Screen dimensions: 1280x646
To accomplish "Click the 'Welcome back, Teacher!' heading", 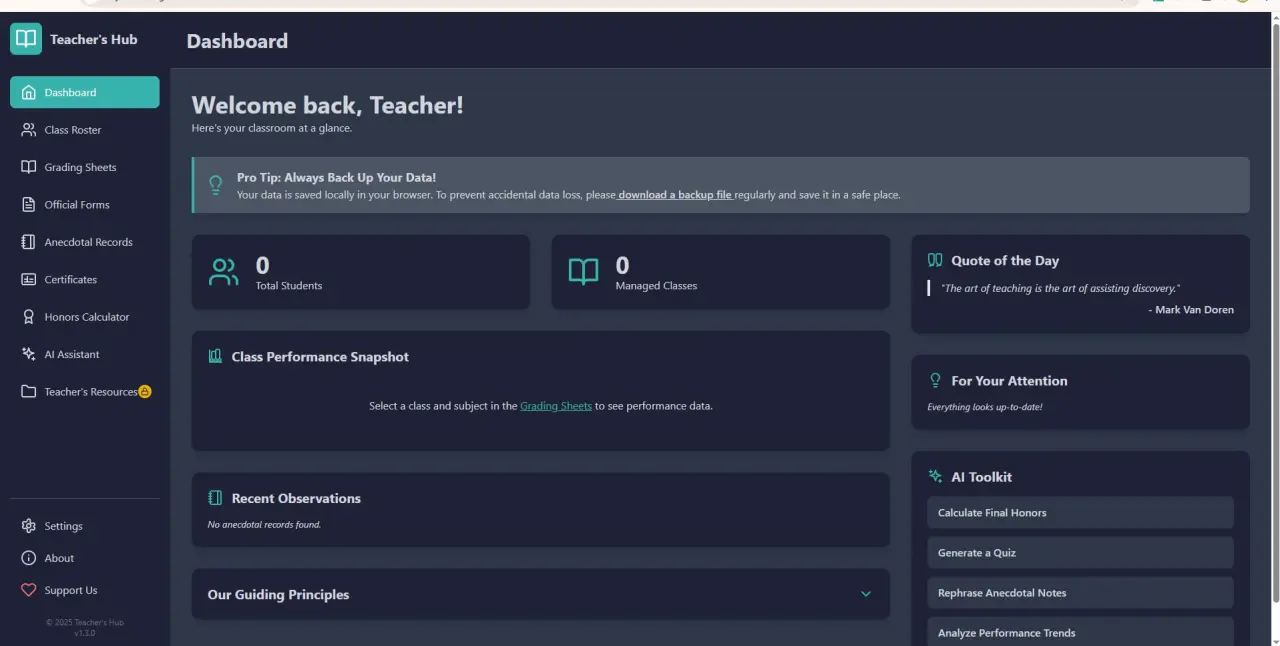I will (x=328, y=105).
